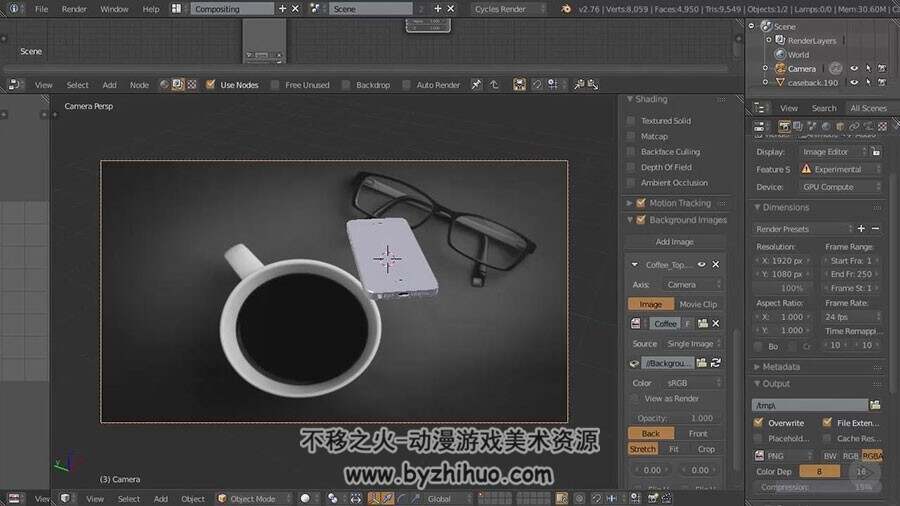Open the Window menu
The width and height of the screenshot is (900, 506).
pyautogui.click(x=114, y=9)
